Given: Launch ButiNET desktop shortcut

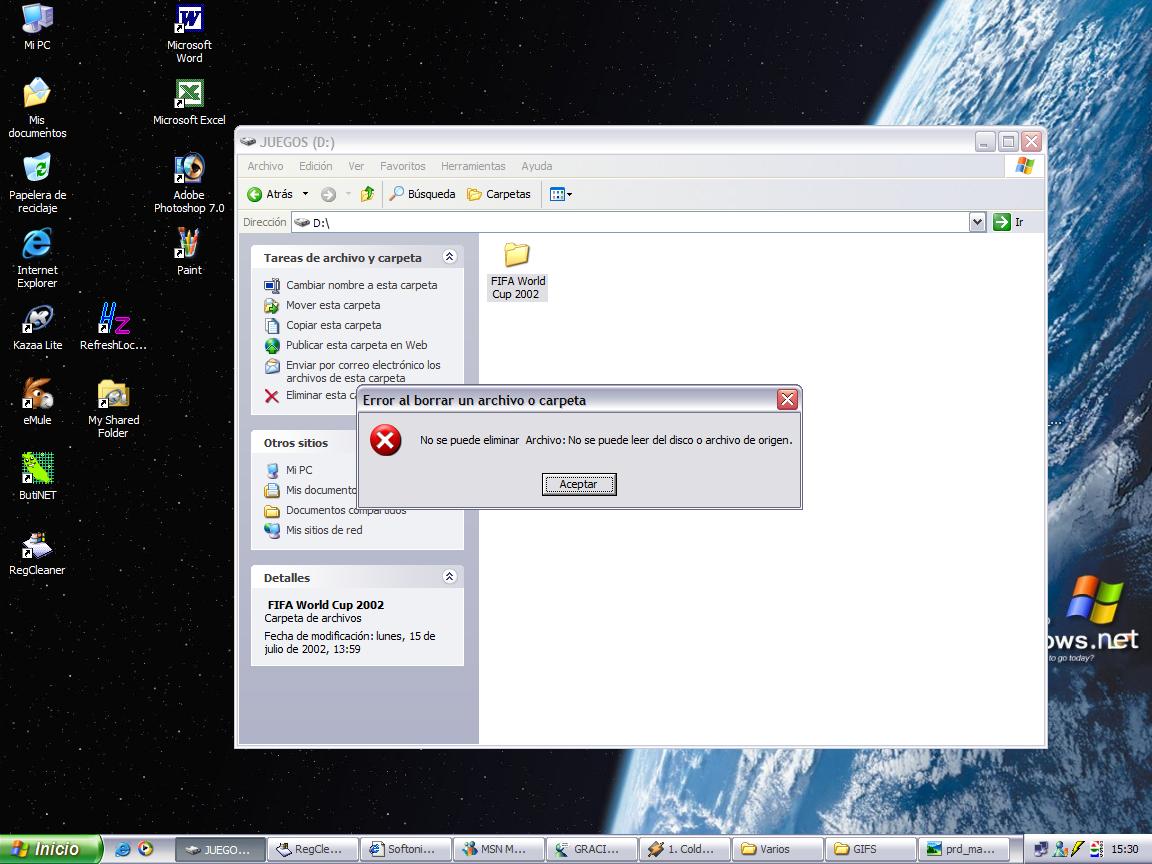Looking at the screenshot, I should (x=37, y=478).
